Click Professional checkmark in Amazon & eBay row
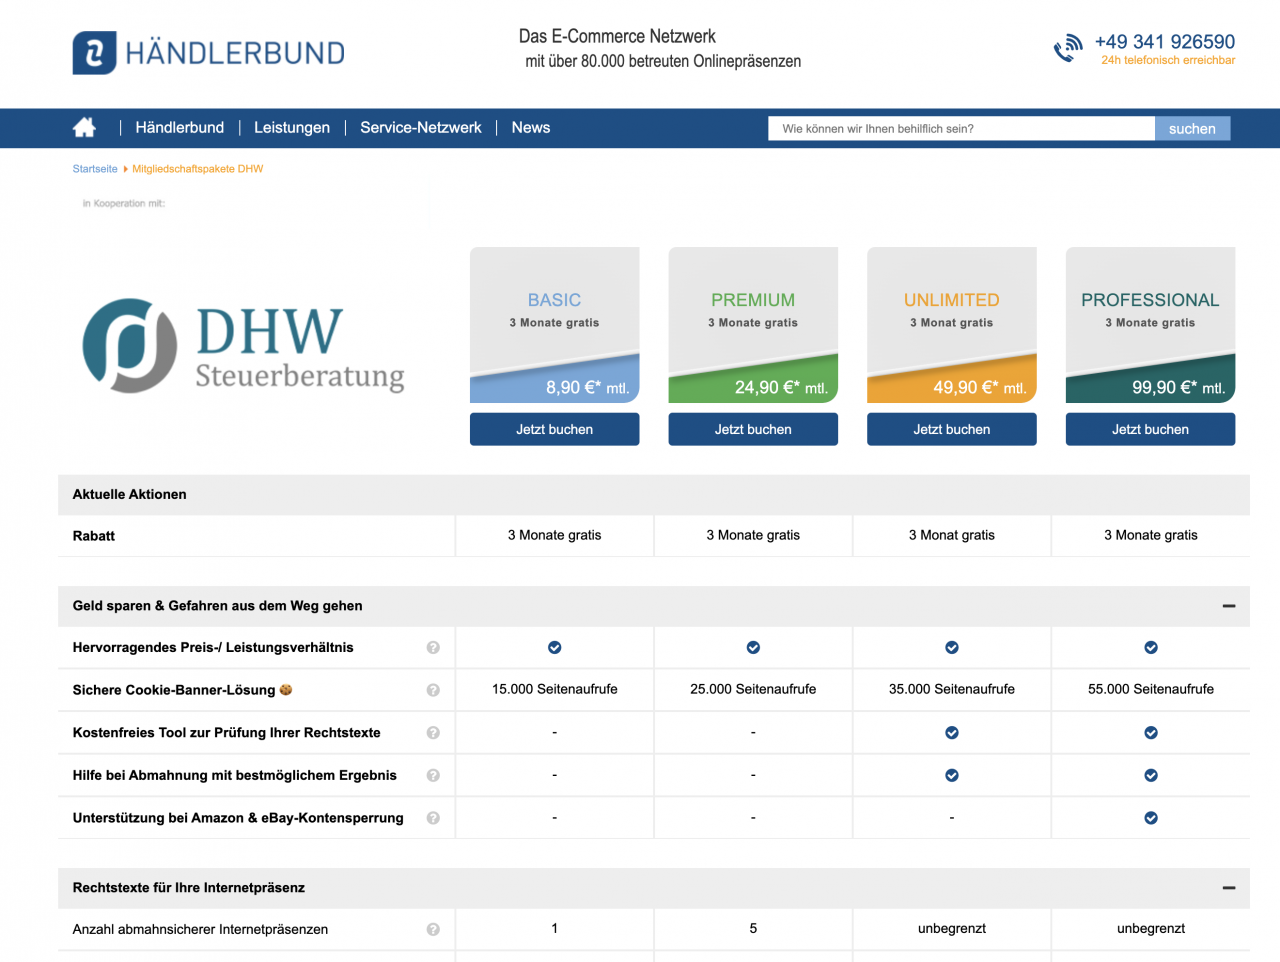 click(x=1151, y=818)
